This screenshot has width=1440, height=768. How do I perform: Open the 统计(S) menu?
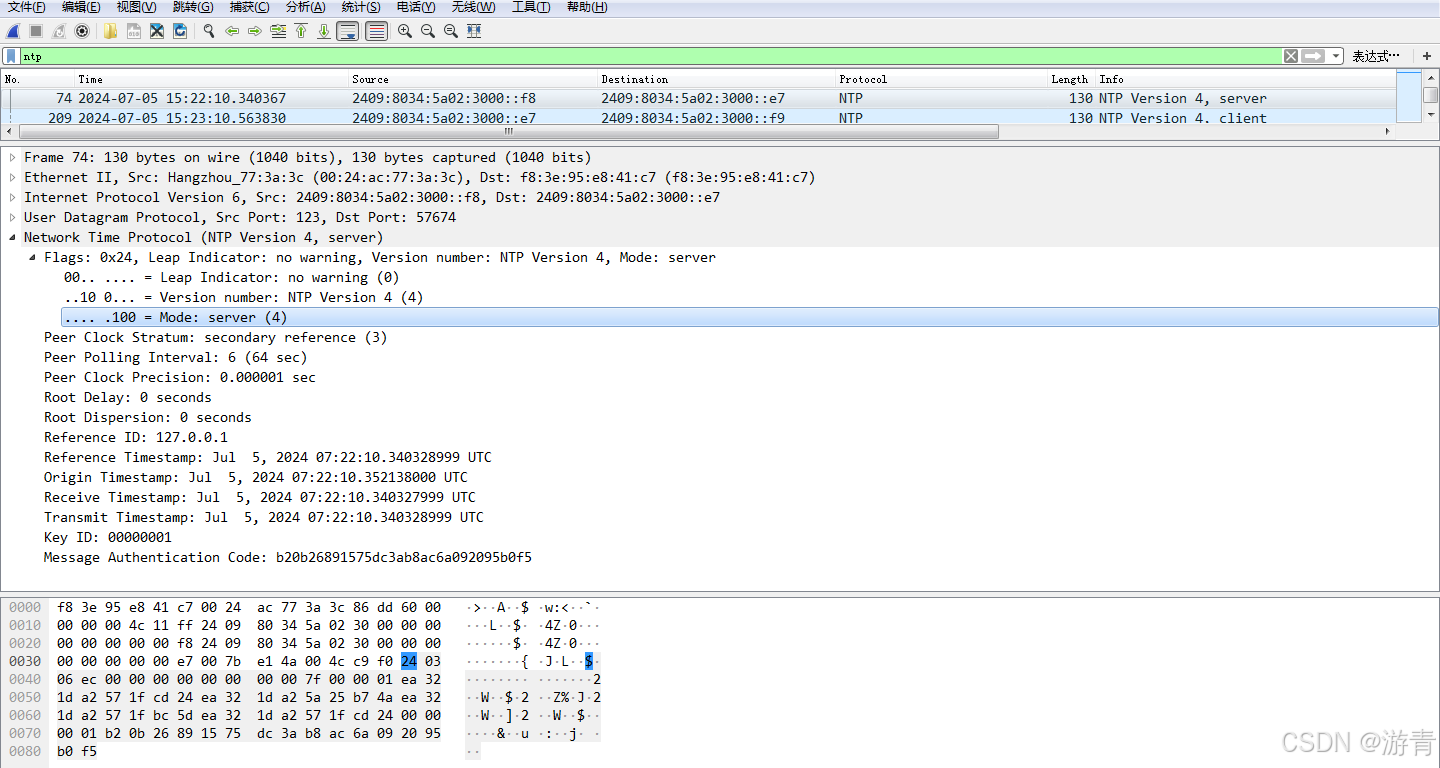coord(361,7)
